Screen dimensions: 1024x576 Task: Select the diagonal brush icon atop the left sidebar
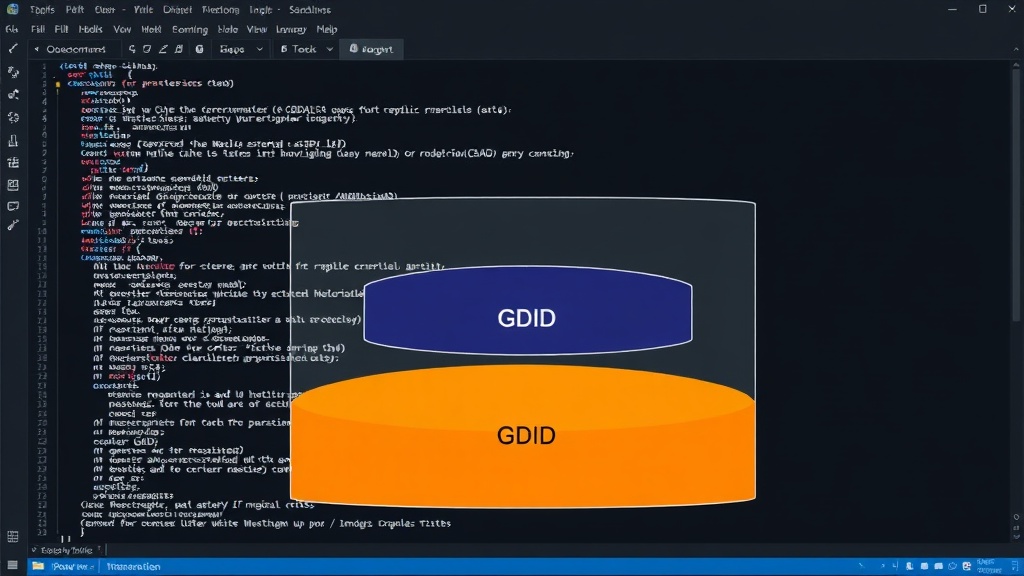(12, 49)
